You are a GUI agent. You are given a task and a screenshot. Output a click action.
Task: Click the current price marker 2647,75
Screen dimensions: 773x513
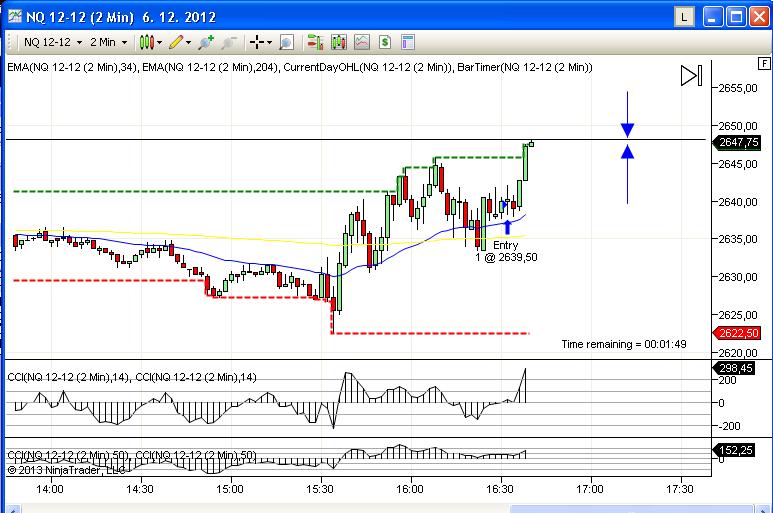737,142
